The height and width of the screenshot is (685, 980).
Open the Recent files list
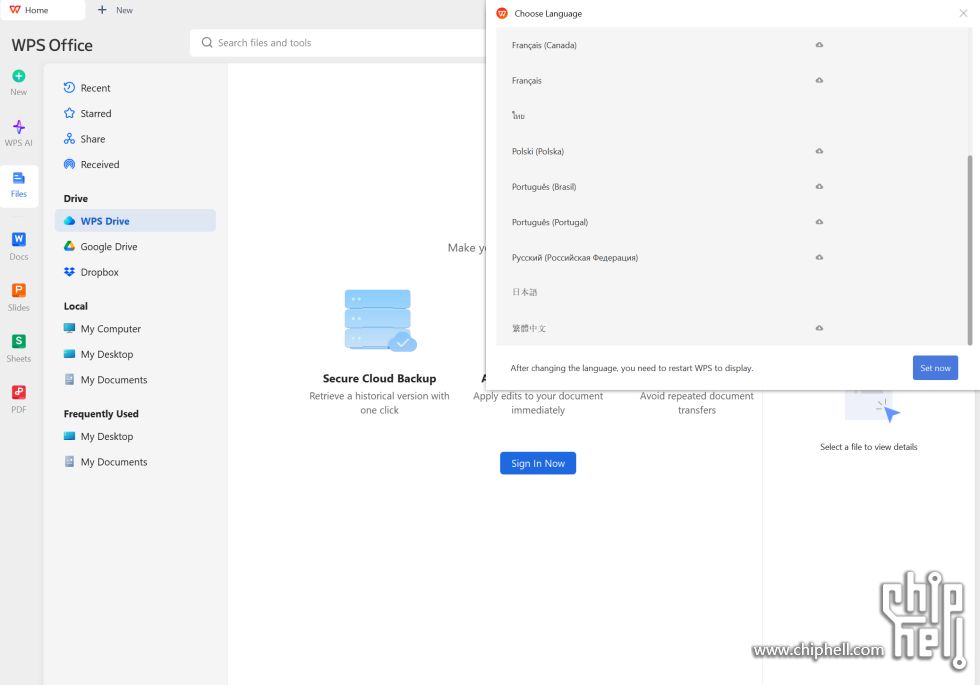[87, 88]
